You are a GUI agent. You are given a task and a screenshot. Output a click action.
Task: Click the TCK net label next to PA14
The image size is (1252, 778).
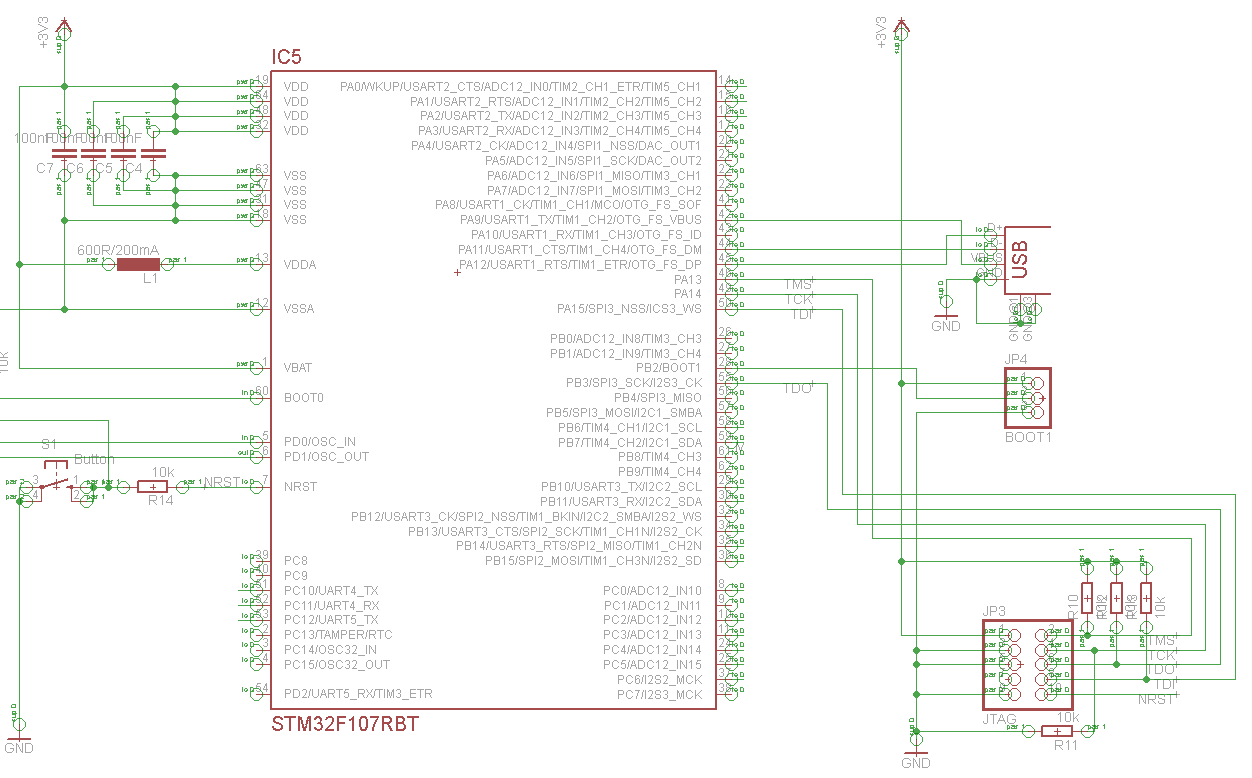pos(798,300)
